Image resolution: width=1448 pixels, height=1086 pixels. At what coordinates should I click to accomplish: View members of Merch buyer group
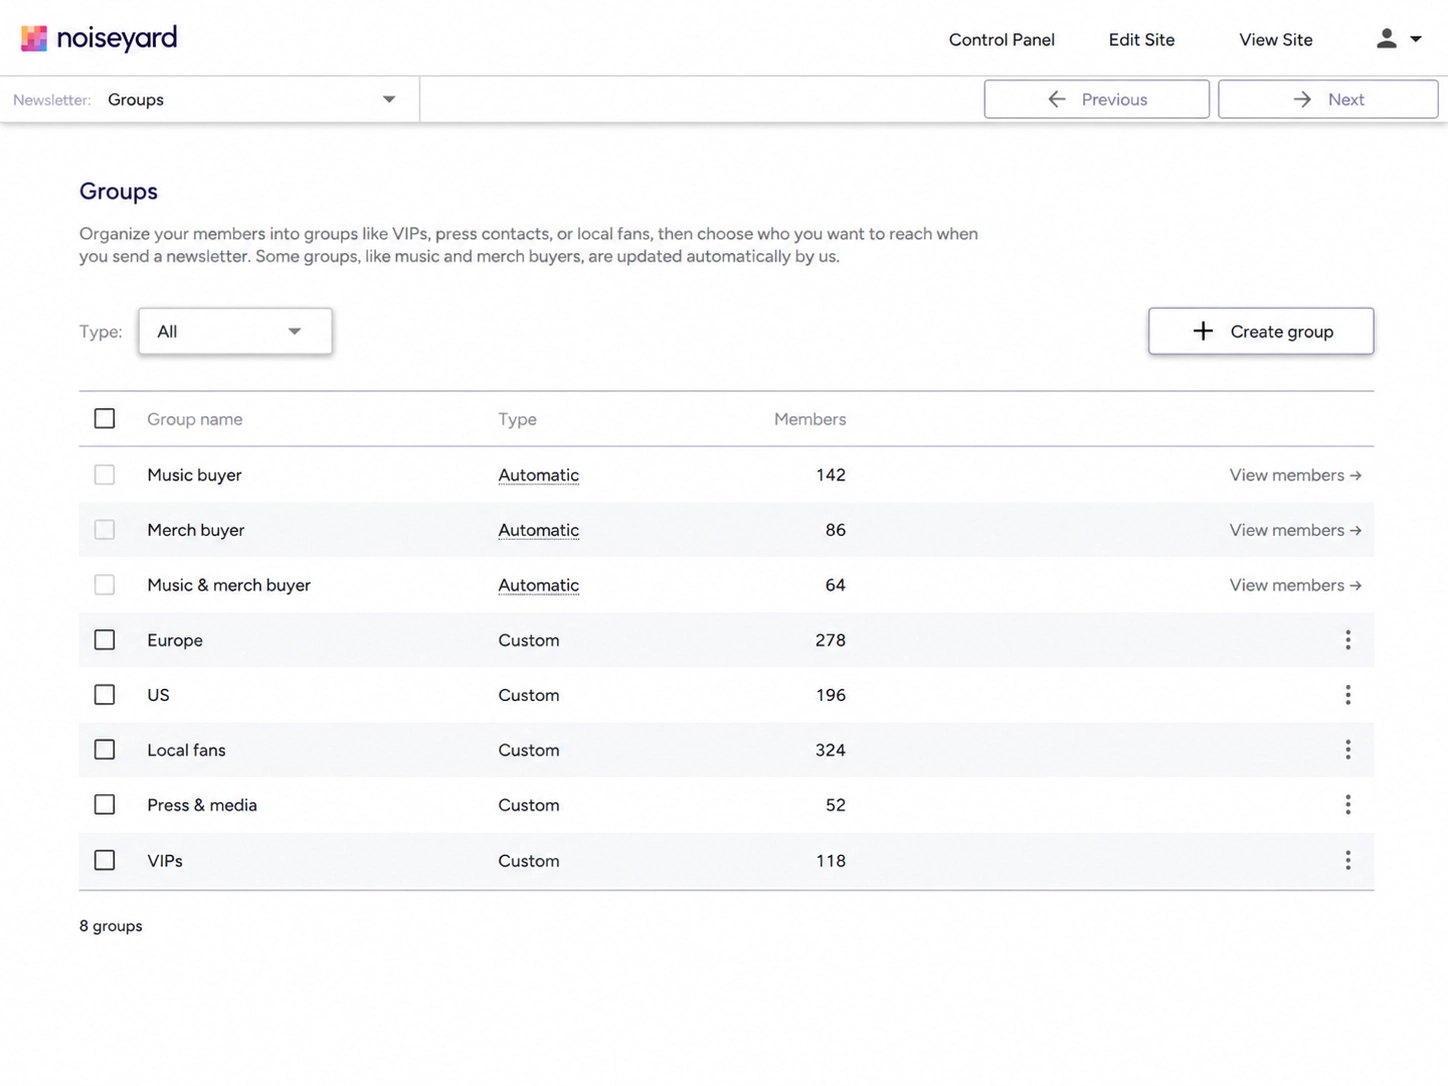[1295, 530]
